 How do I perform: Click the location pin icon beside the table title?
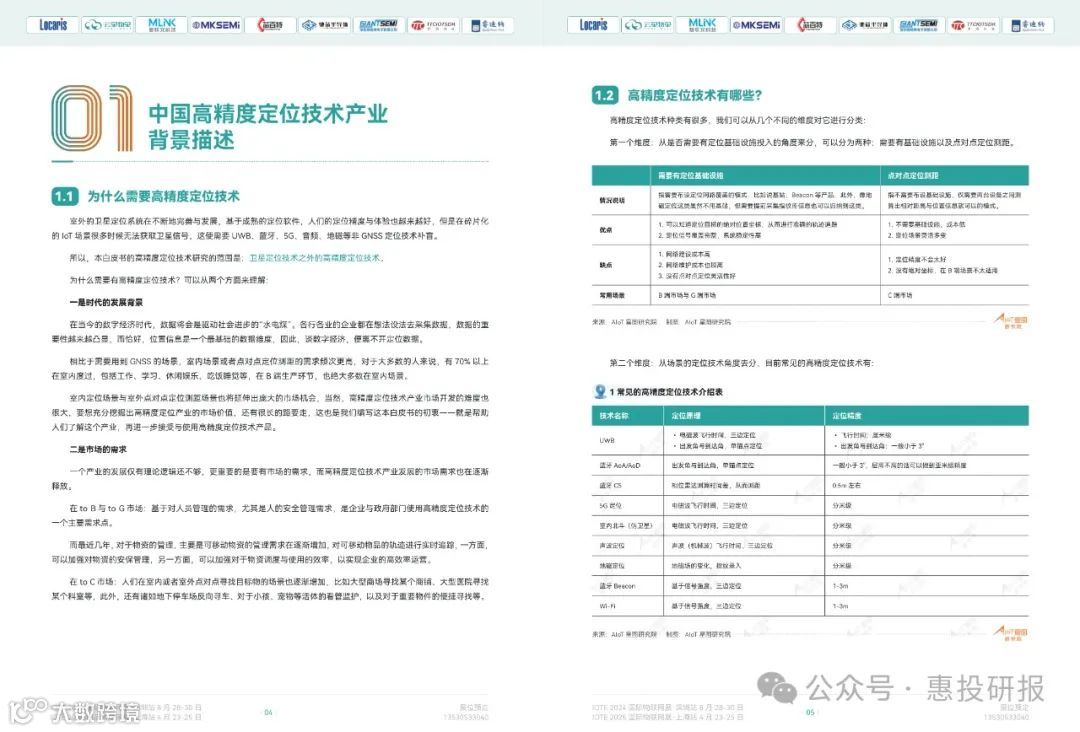[600, 391]
